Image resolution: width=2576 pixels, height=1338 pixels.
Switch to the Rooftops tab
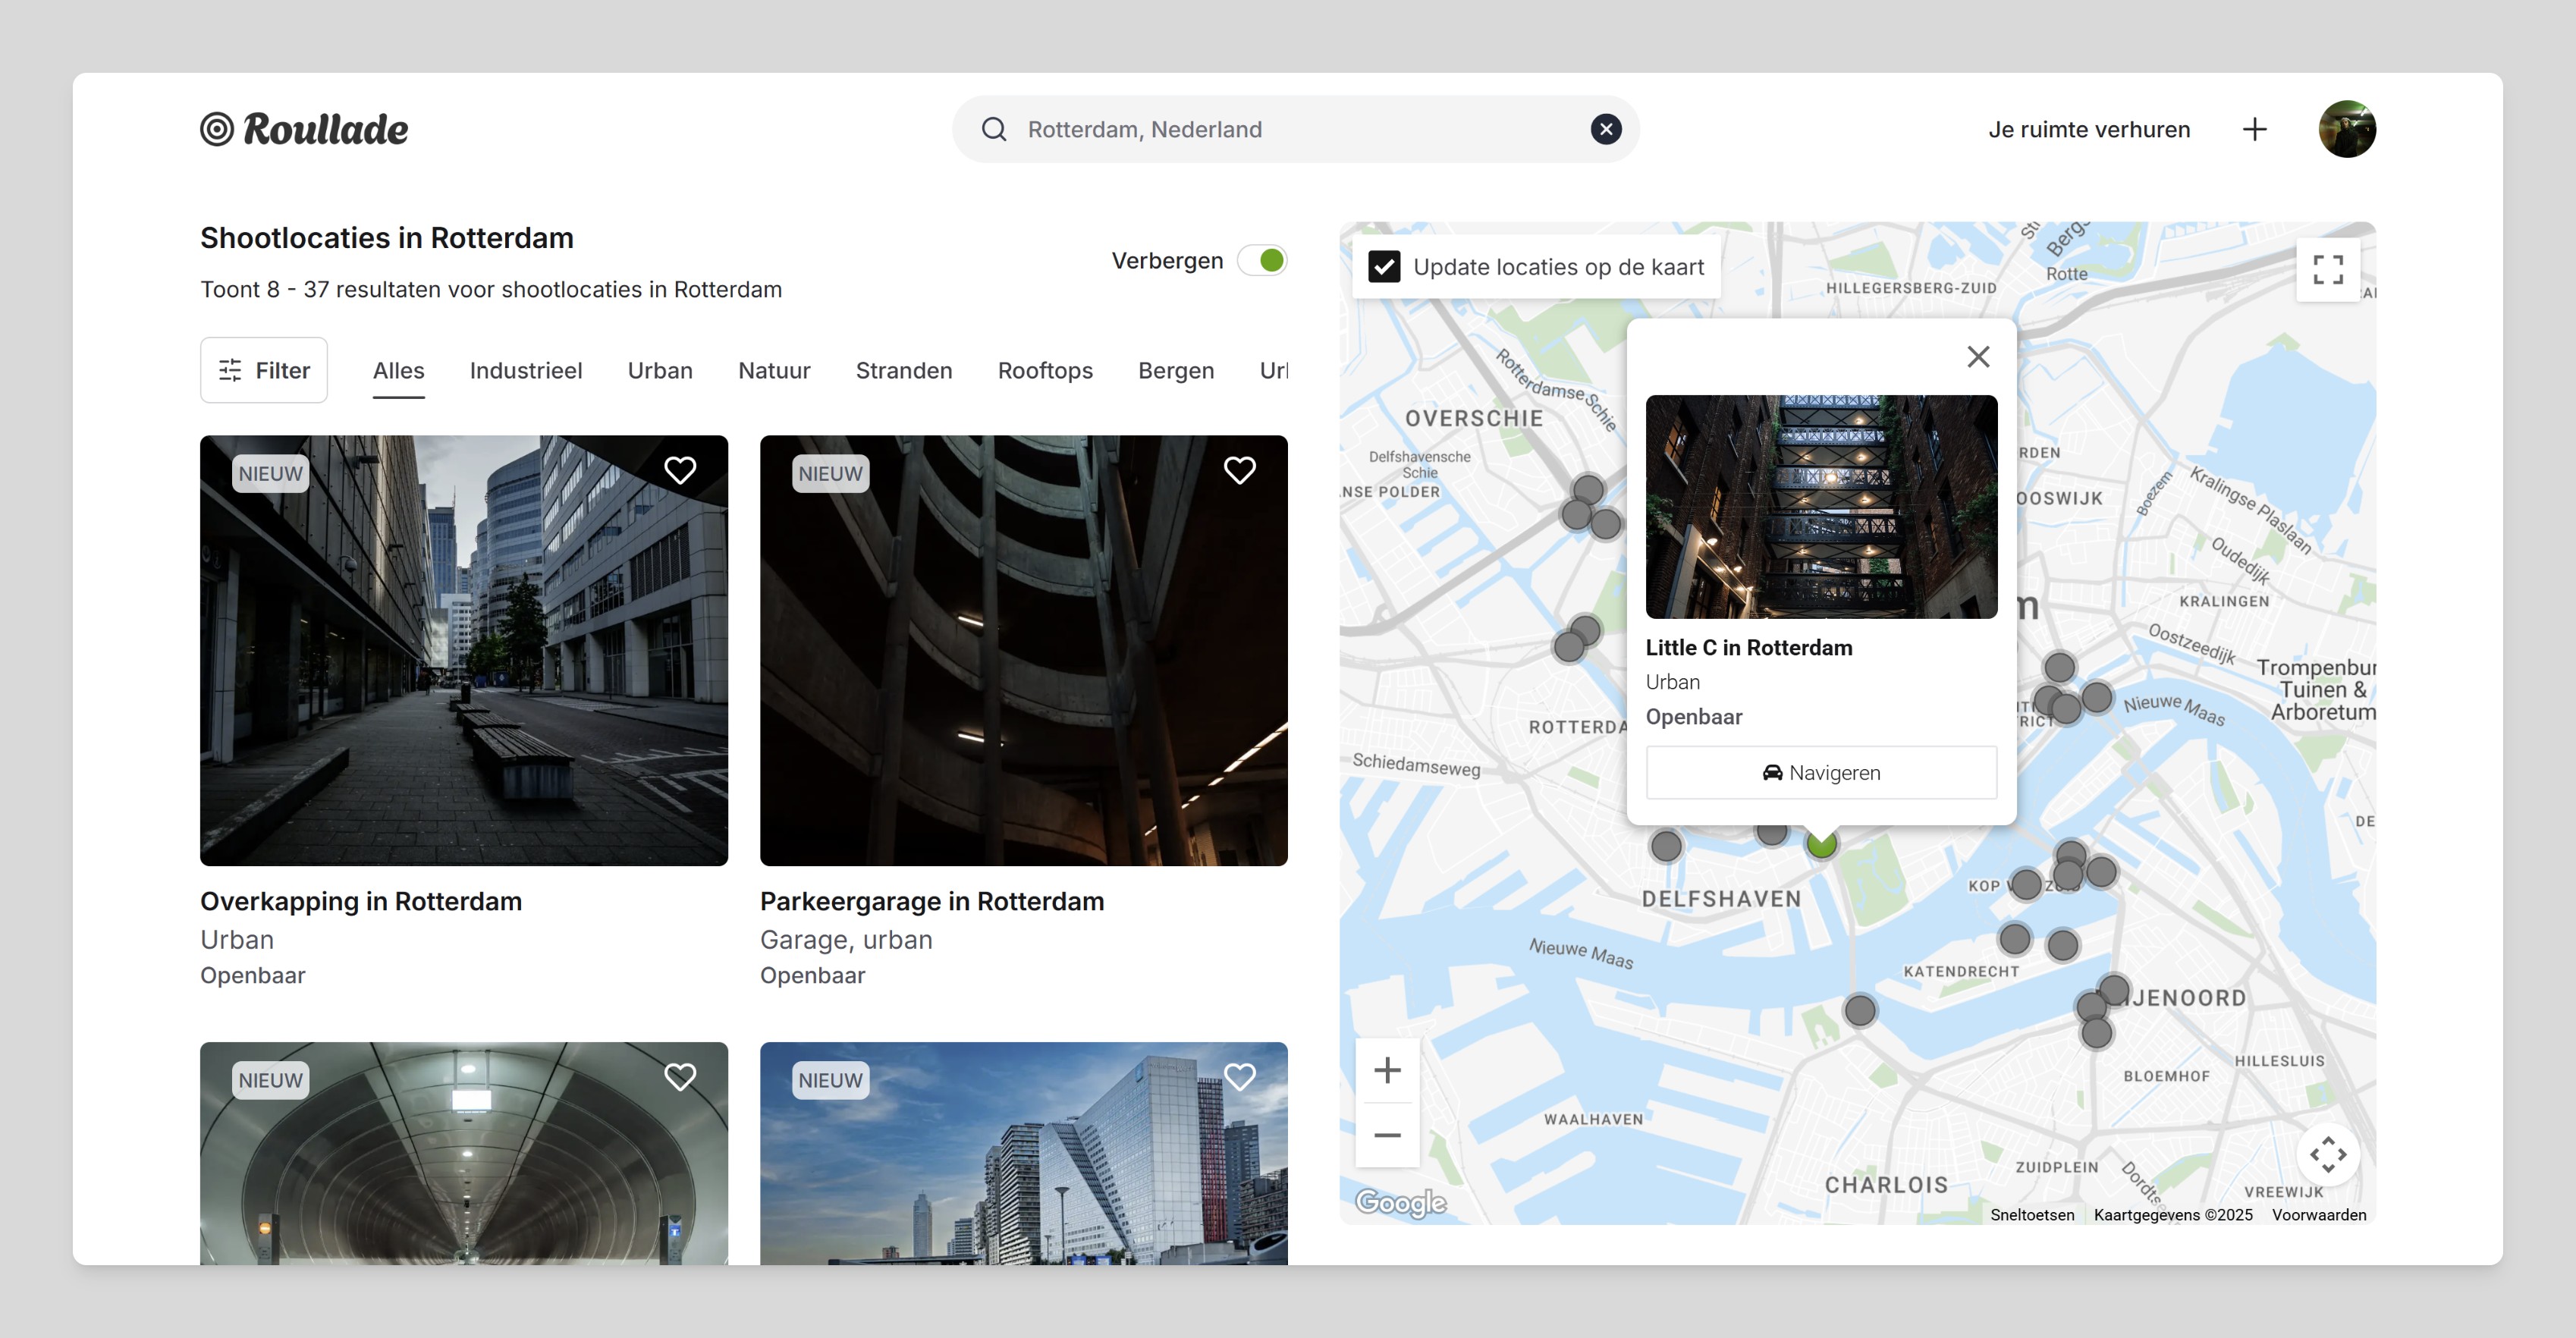1045,370
